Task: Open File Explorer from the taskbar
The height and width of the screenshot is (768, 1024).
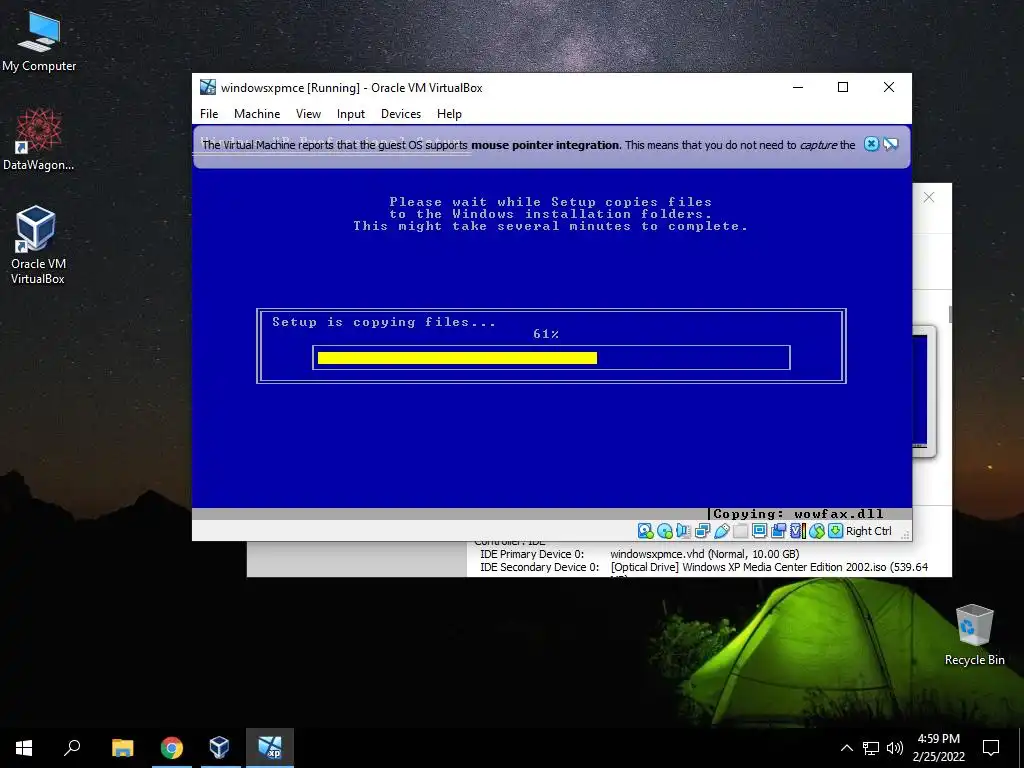Action: [123, 748]
